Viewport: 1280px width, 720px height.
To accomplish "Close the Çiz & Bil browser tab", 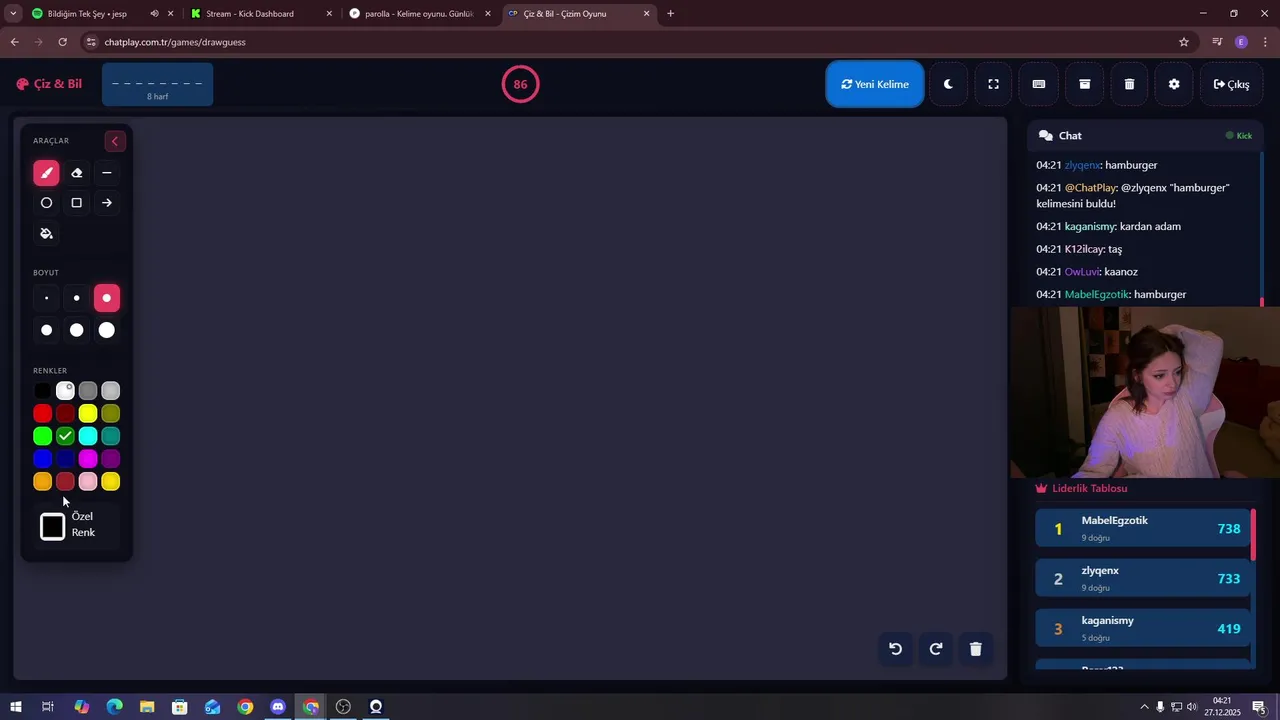I will (646, 14).
